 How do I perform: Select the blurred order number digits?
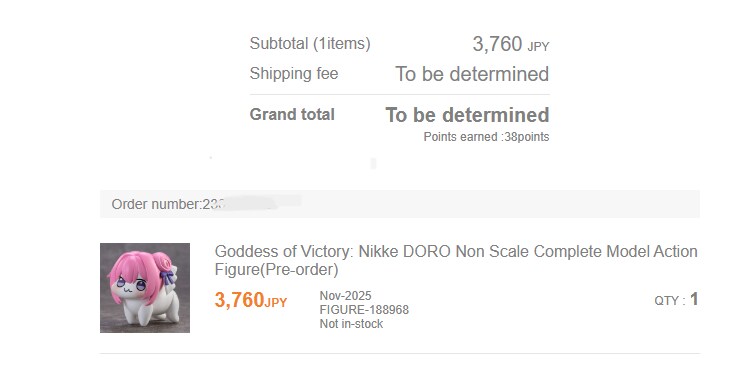coord(252,203)
